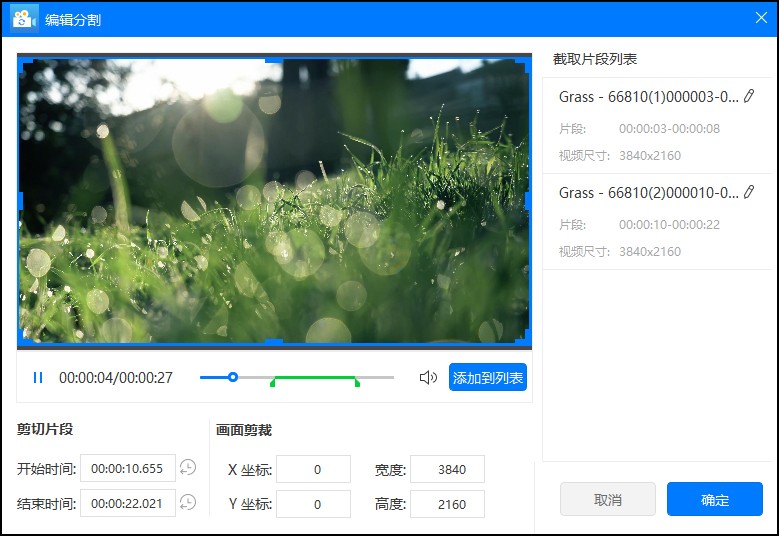Set start time to current position clock icon
779x536 pixels.
click(x=188, y=468)
